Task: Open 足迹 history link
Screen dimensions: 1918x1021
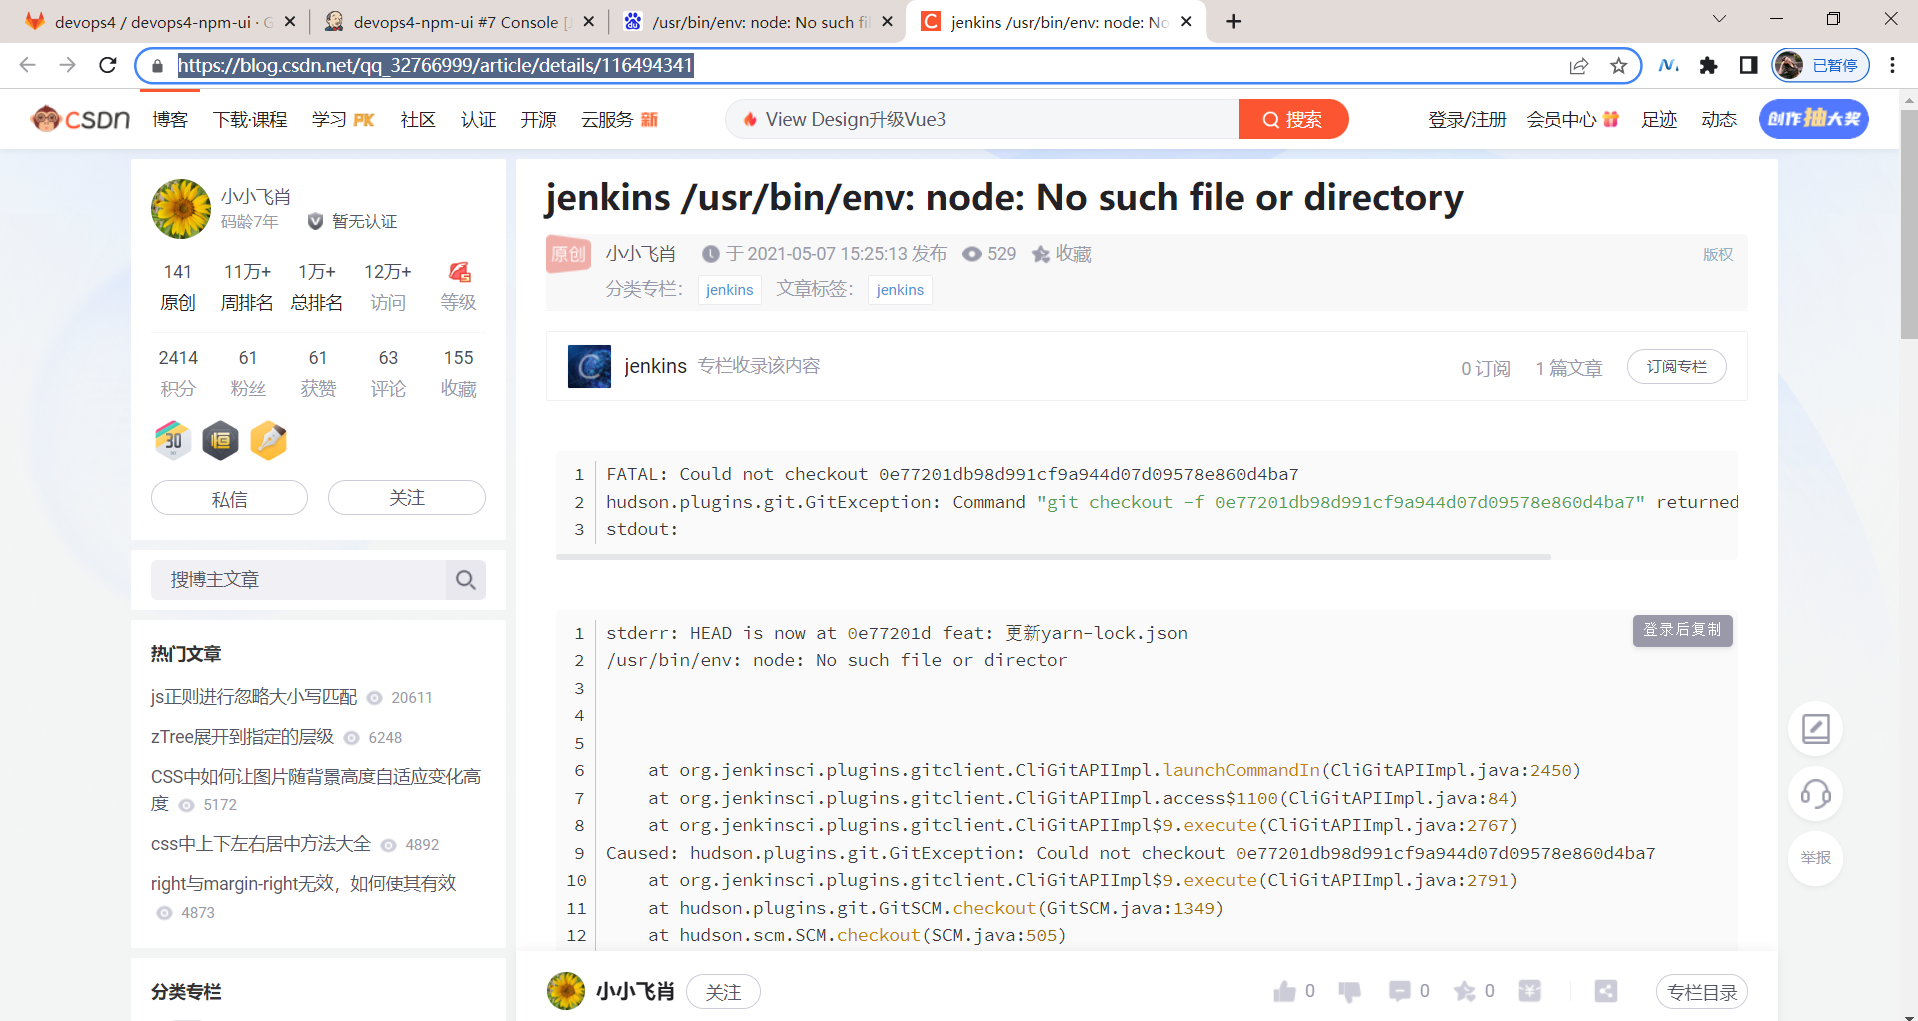Action: tap(1659, 120)
